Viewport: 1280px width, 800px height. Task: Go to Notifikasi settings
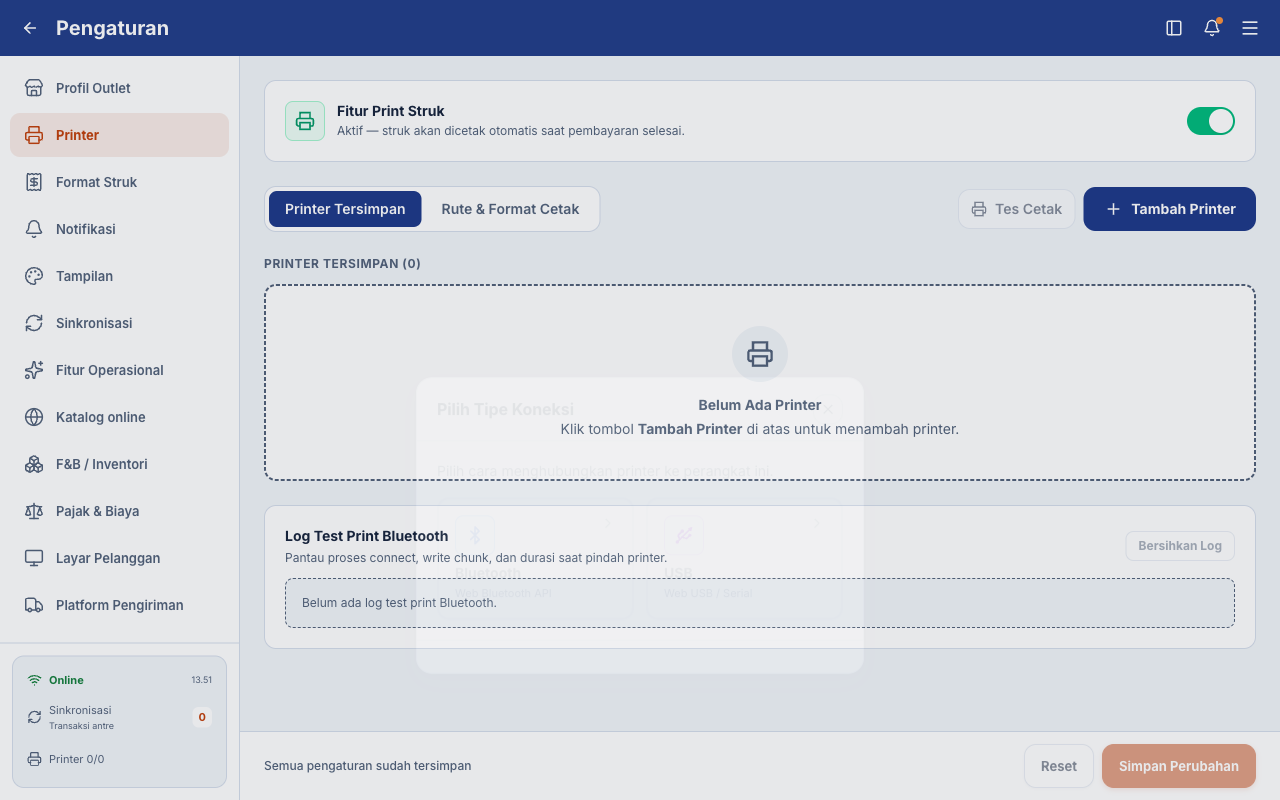[x=120, y=229]
